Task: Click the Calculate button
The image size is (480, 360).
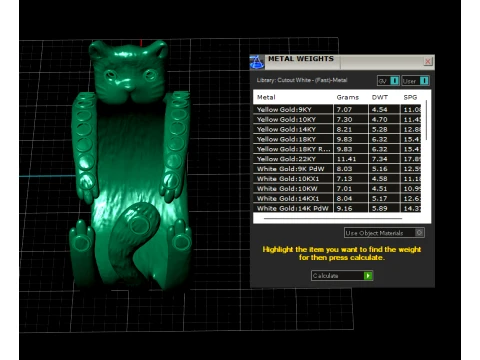Action: pos(342,276)
